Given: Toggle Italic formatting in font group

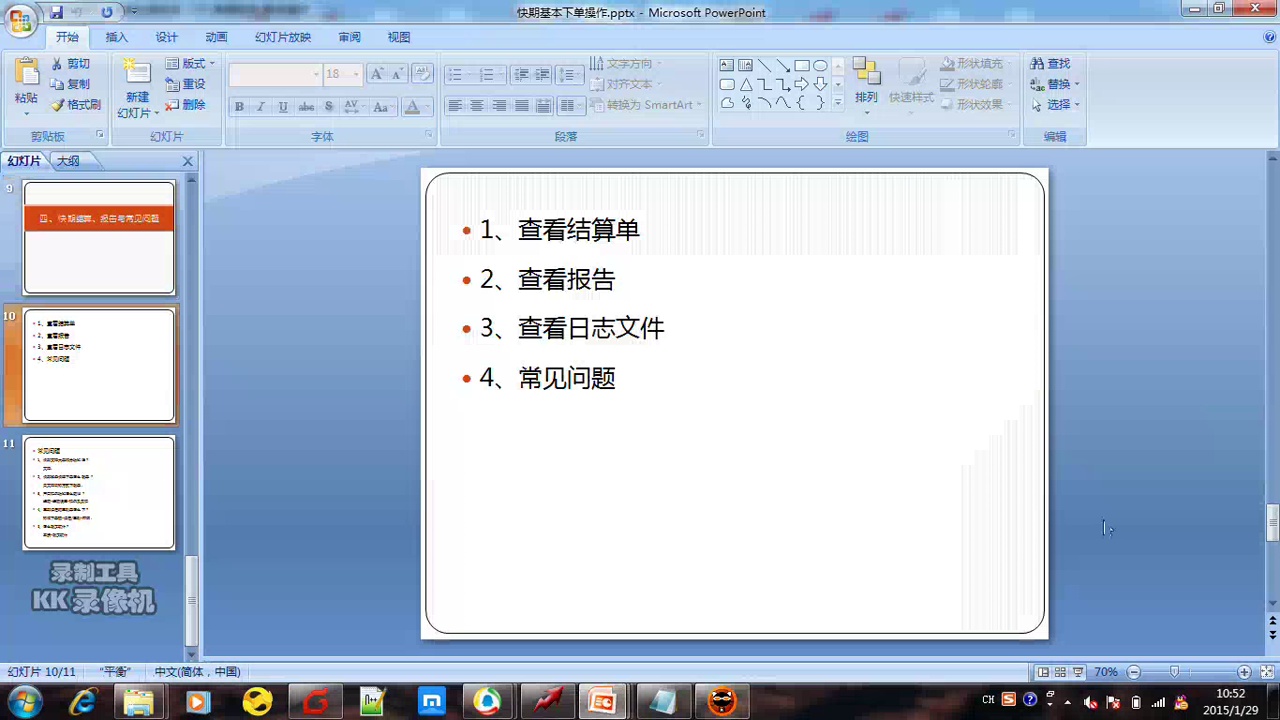Looking at the screenshot, I should 261,107.
